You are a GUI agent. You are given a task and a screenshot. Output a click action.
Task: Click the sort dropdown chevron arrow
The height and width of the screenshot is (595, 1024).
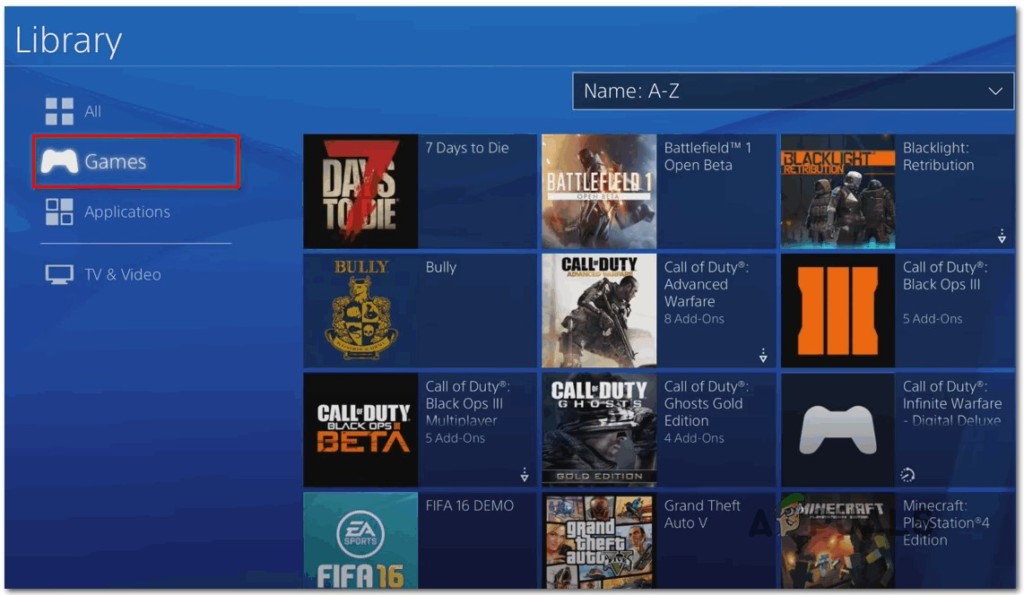(x=995, y=91)
